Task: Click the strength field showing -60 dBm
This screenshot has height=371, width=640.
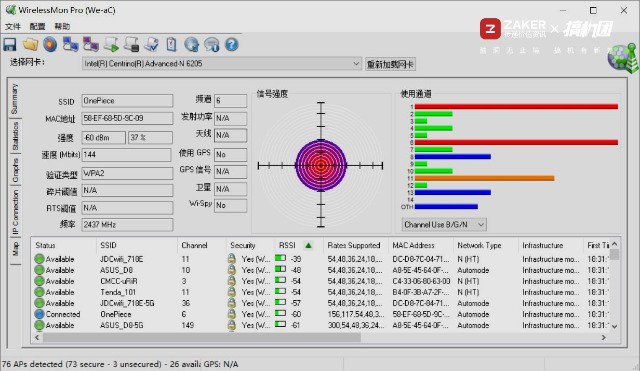Action: click(104, 138)
